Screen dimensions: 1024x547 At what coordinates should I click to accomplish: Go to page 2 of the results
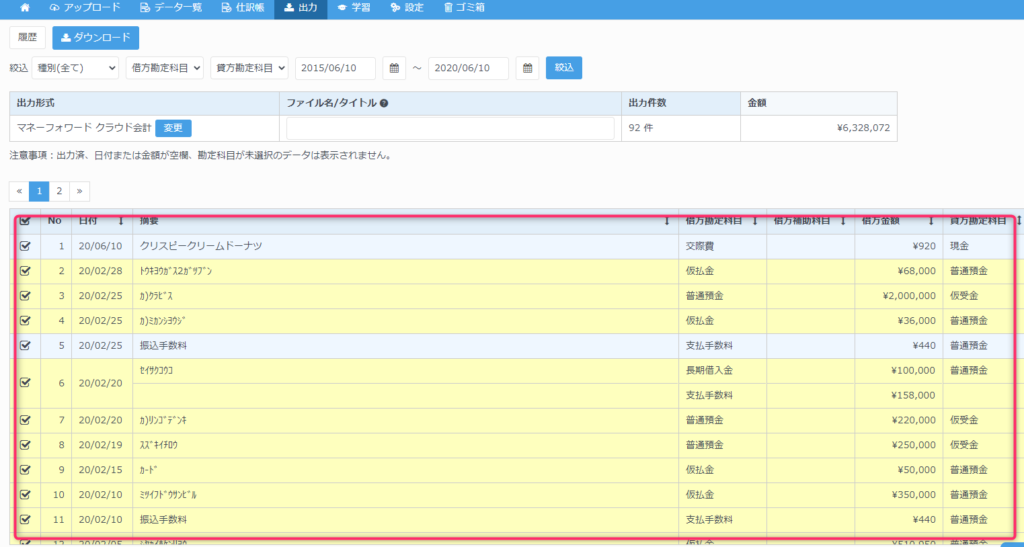(x=59, y=191)
